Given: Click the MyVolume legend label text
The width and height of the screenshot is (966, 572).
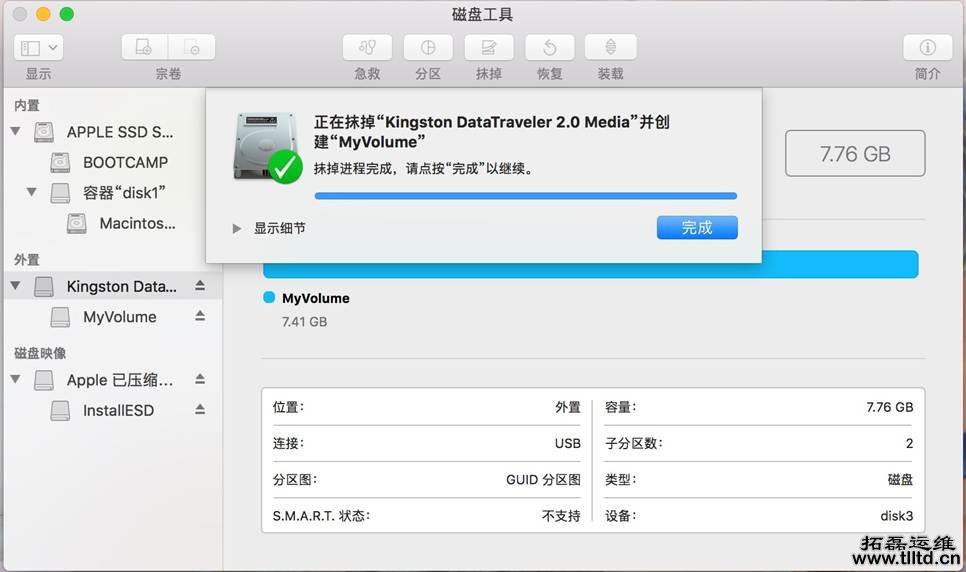Looking at the screenshot, I should (x=315, y=298).
